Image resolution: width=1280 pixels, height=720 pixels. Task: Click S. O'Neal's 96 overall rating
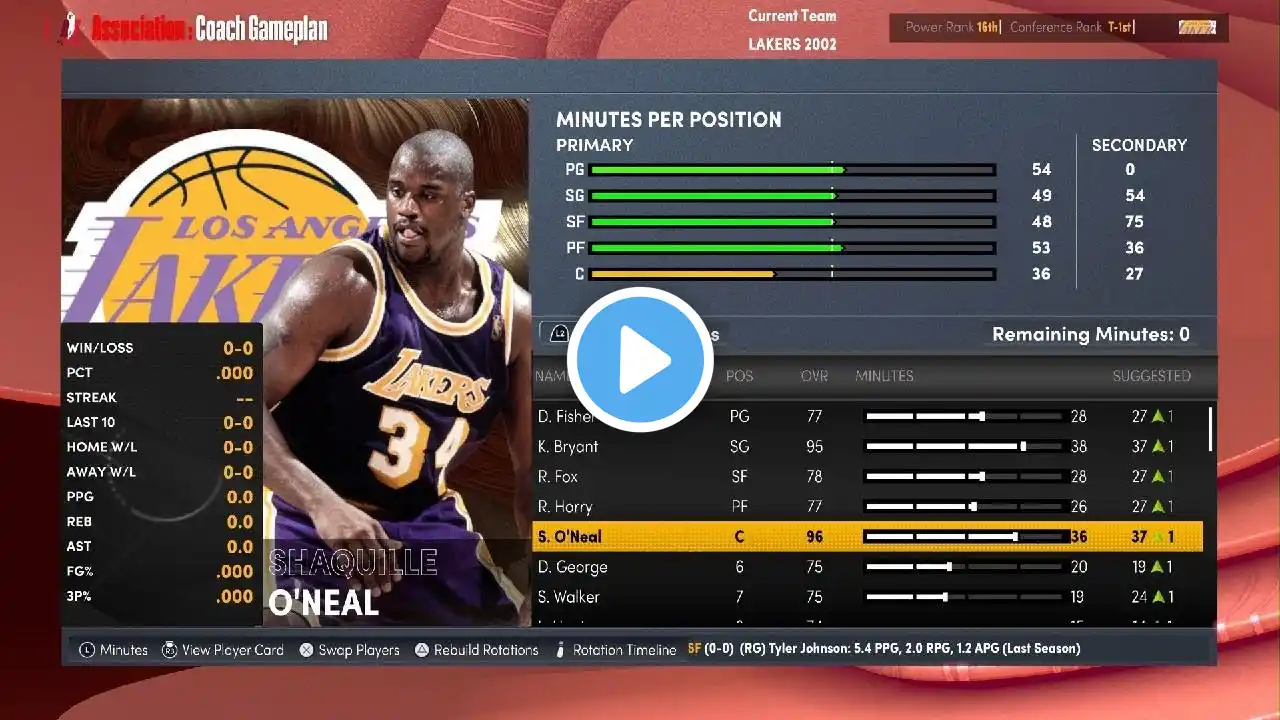coord(815,537)
